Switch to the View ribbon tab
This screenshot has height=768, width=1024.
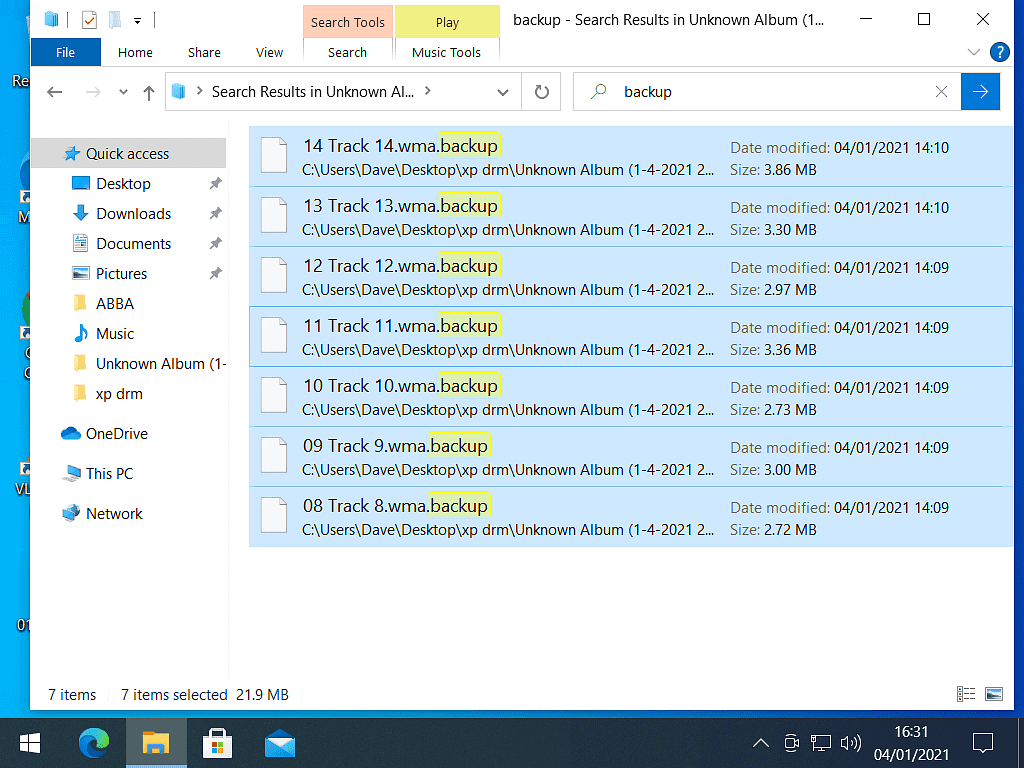(x=268, y=52)
